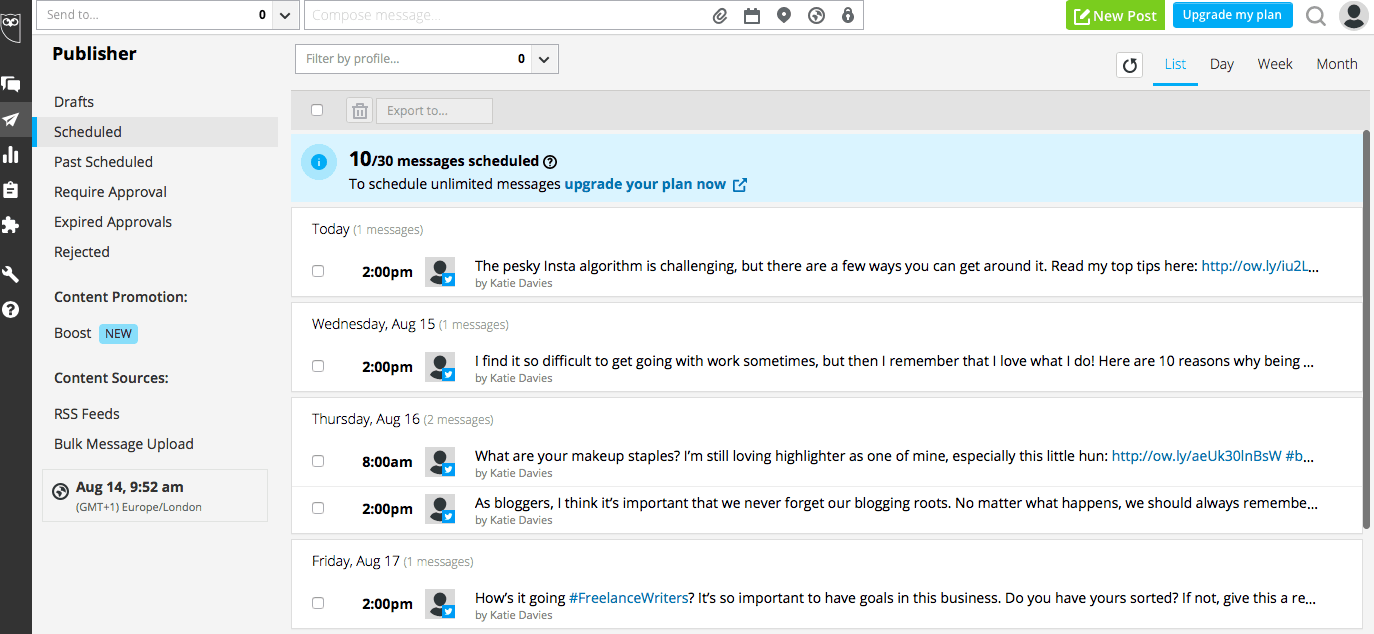Image resolution: width=1374 pixels, height=634 pixels.
Task: Switch to the Day view tab
Action: [x=1221, y=64]
